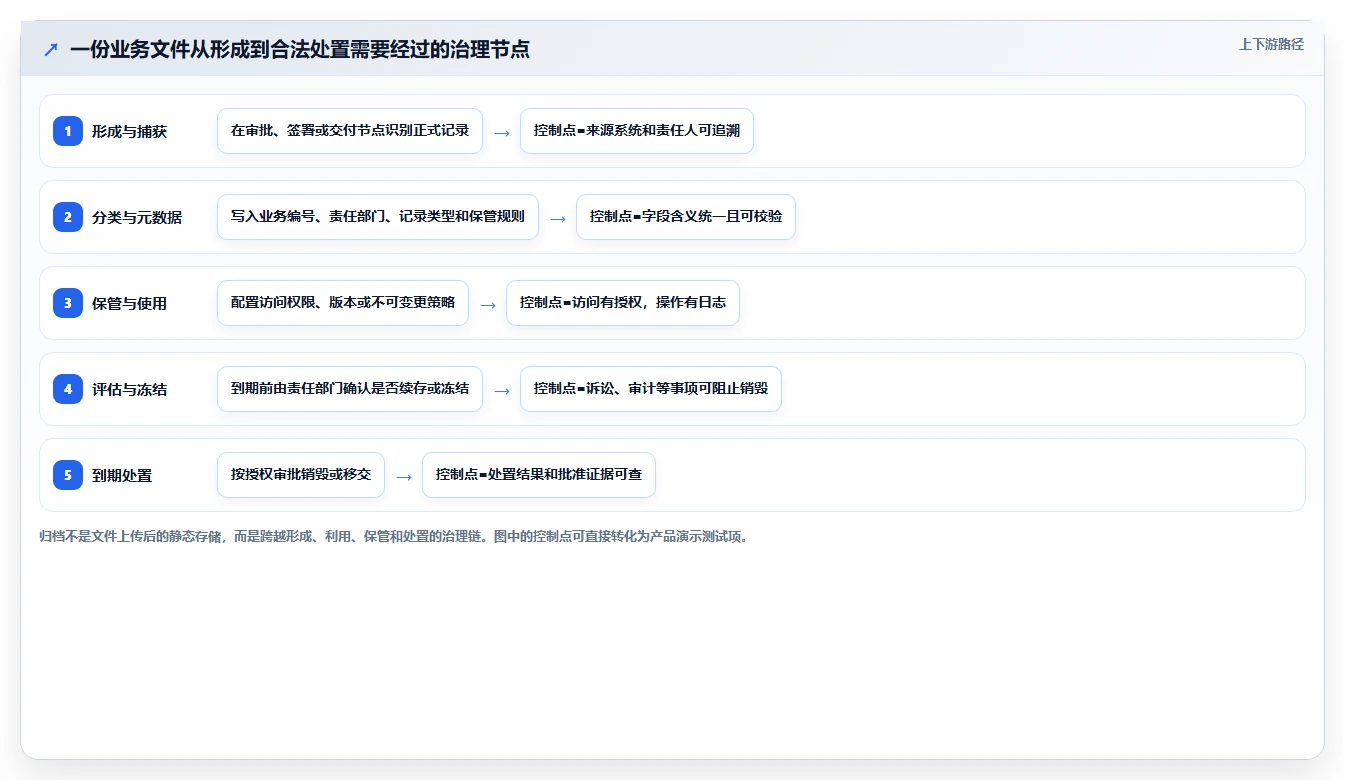Viewport: 1345px width, 780px height.
Task: Click the footnote starting 归档不是文件上传后的静态存储
Action: pos(394,536)
